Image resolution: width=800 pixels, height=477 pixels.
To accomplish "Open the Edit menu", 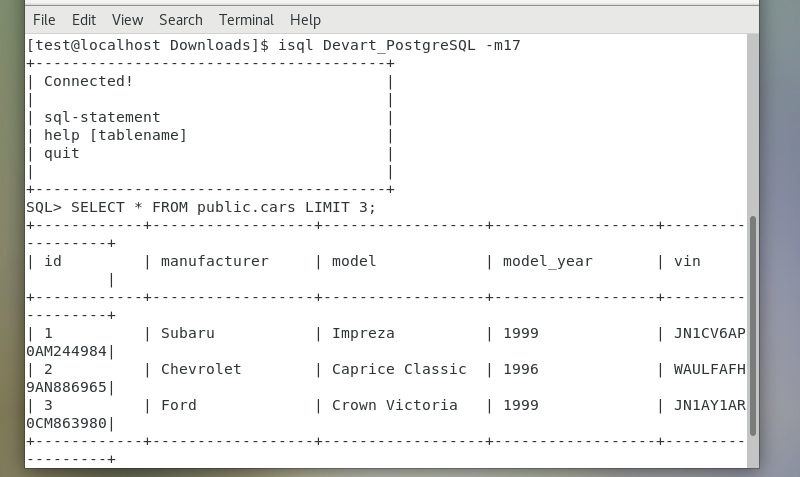I will point(84,20).
